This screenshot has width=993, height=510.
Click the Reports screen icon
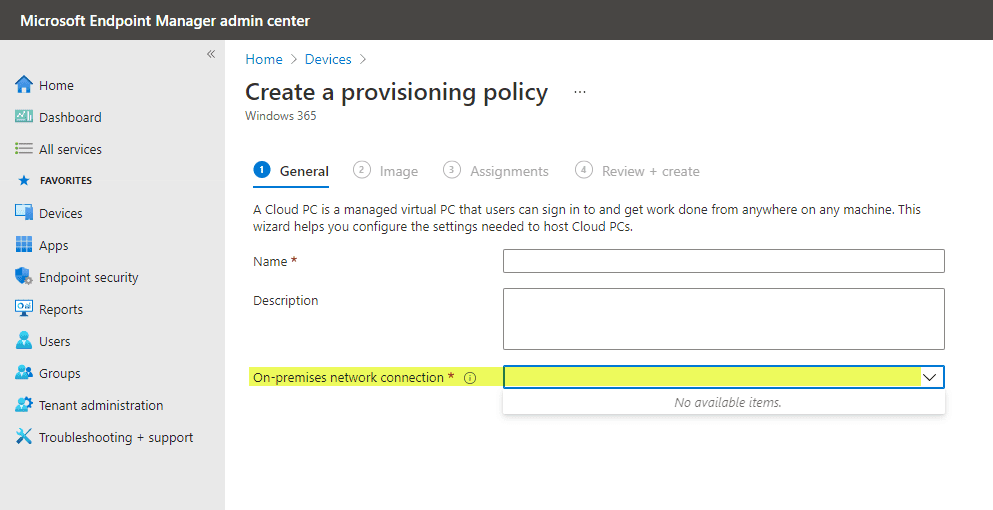[x=23, y=309]
